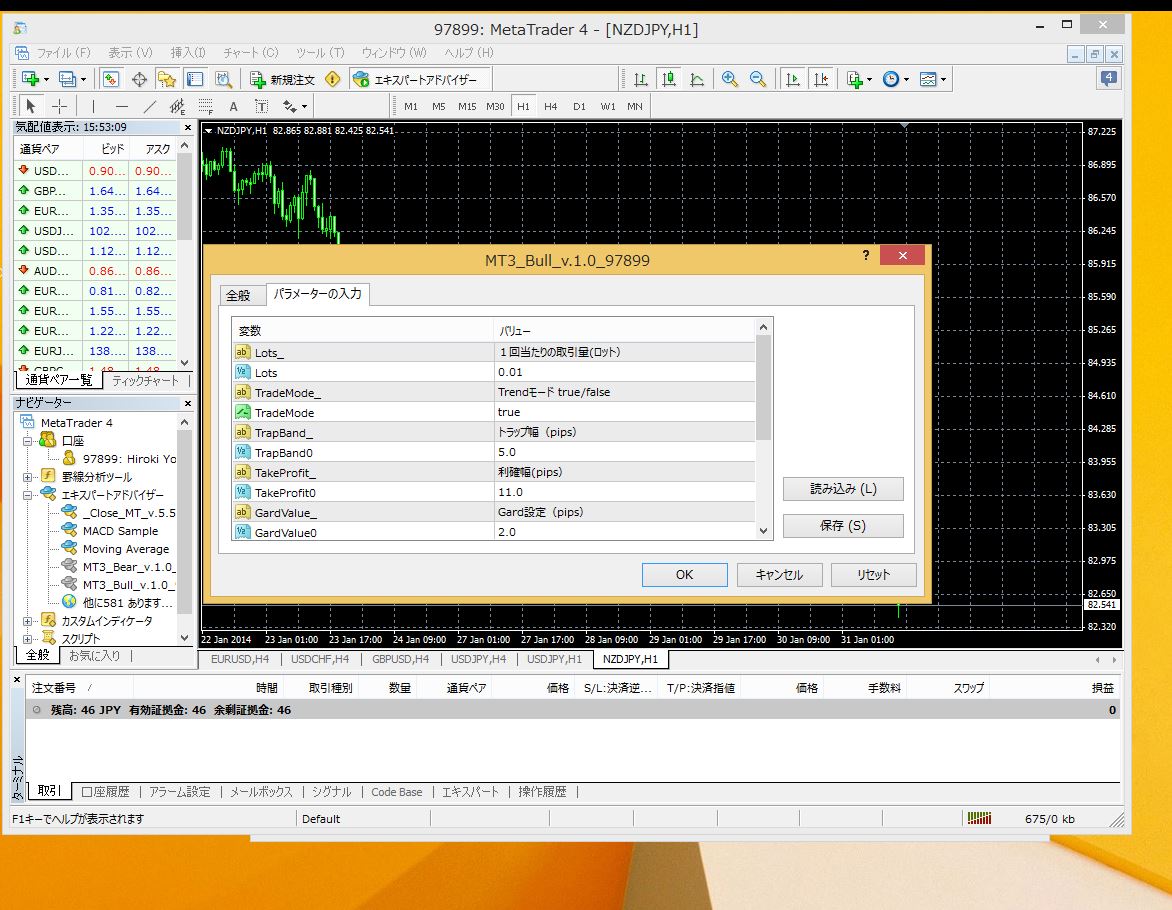Toggle the Navigator folder-star icon
1172x910 pixels.
[x=167, y=79]
